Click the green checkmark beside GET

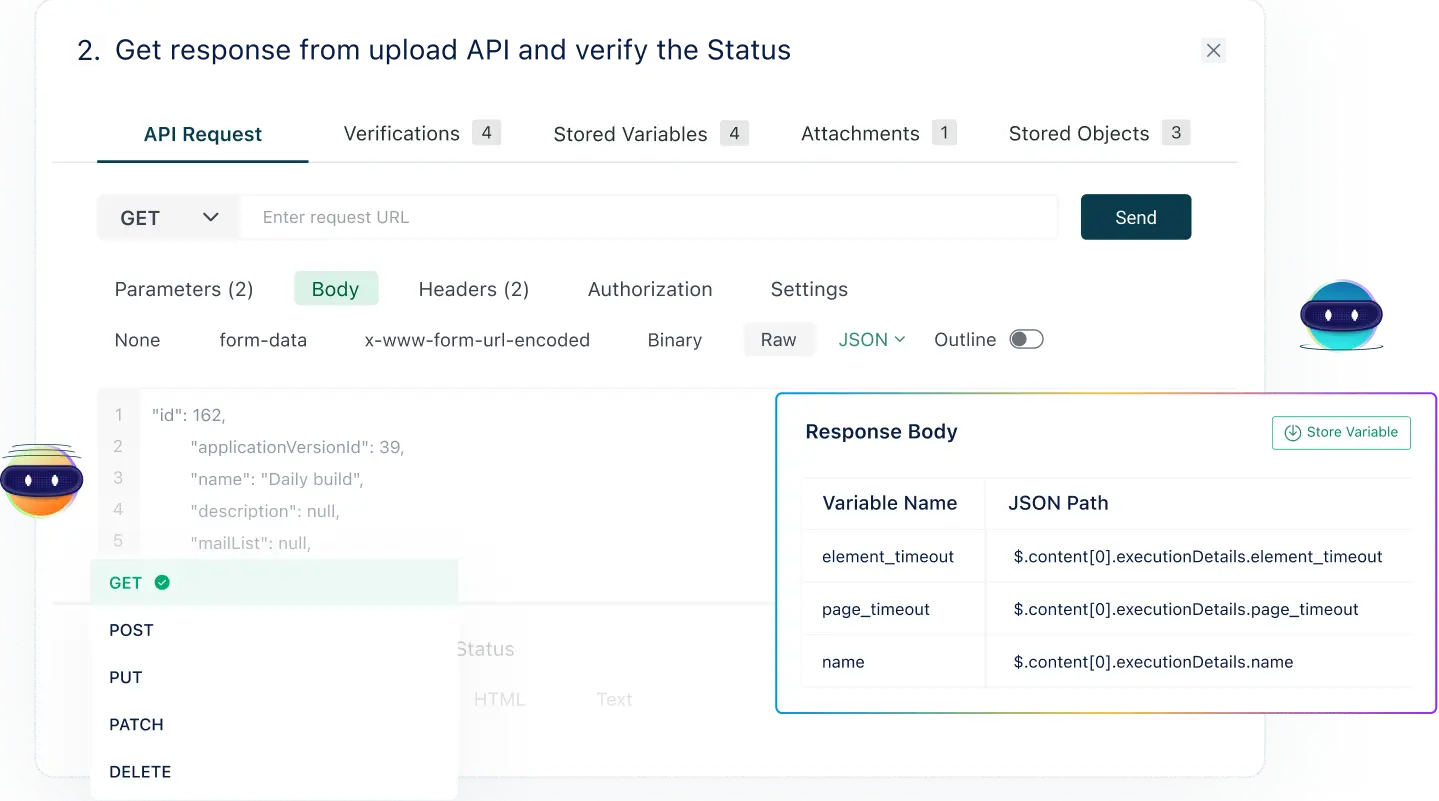[x=160, y=582]
